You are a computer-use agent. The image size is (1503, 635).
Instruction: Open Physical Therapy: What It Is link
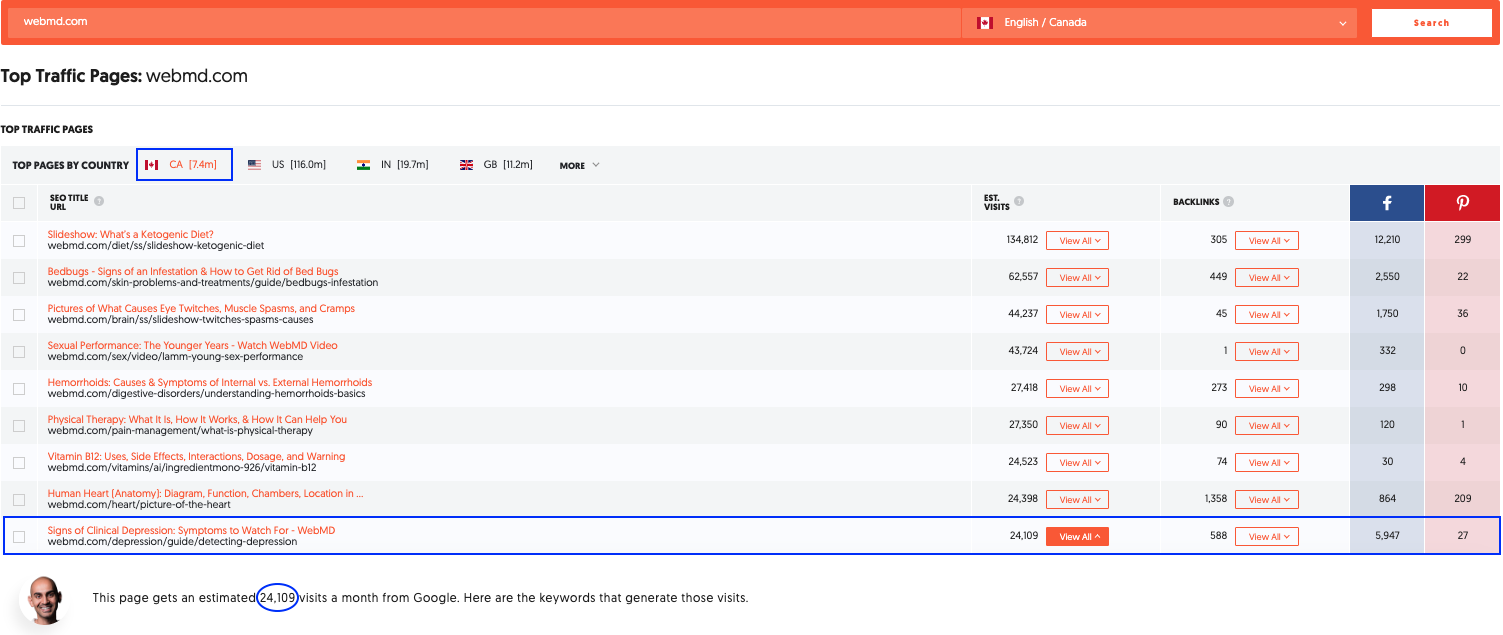coord(198,420)
